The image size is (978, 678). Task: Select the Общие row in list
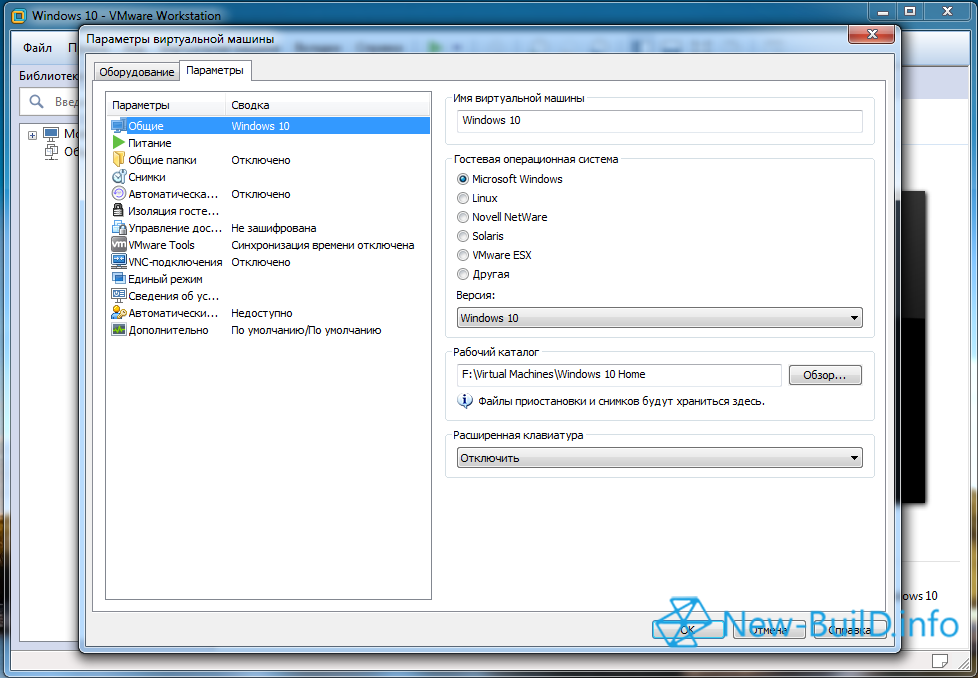[269, 125]
